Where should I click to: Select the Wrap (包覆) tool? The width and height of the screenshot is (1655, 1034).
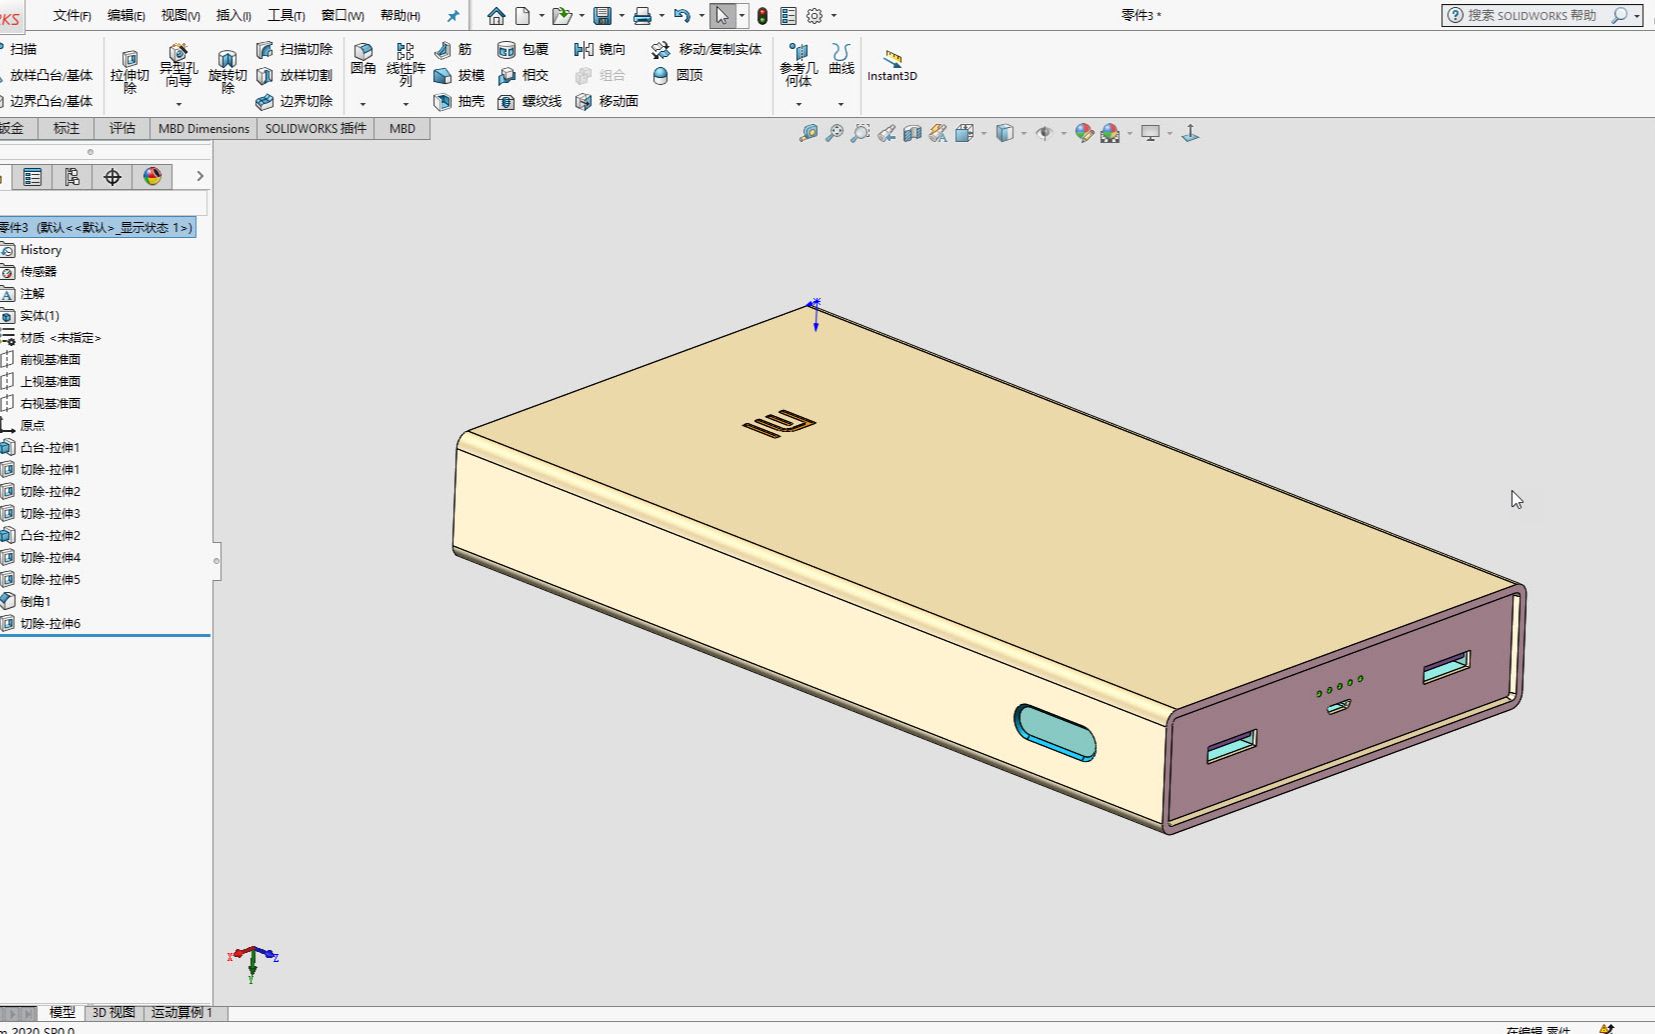523,49
